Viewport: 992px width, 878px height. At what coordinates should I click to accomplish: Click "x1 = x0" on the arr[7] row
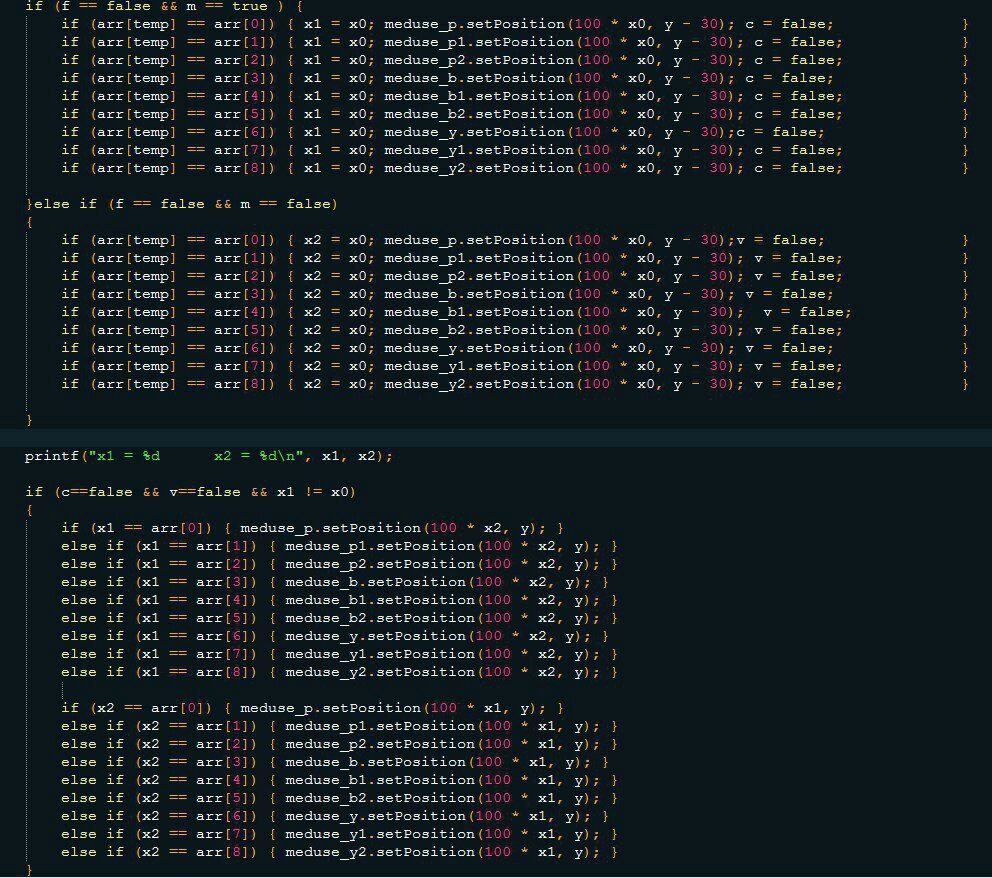pos(335,151)
